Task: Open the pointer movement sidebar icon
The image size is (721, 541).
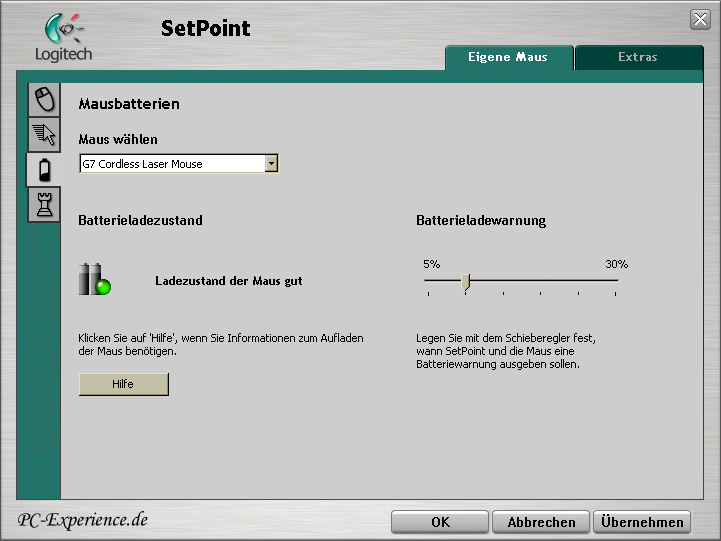Action: point(44,135)
